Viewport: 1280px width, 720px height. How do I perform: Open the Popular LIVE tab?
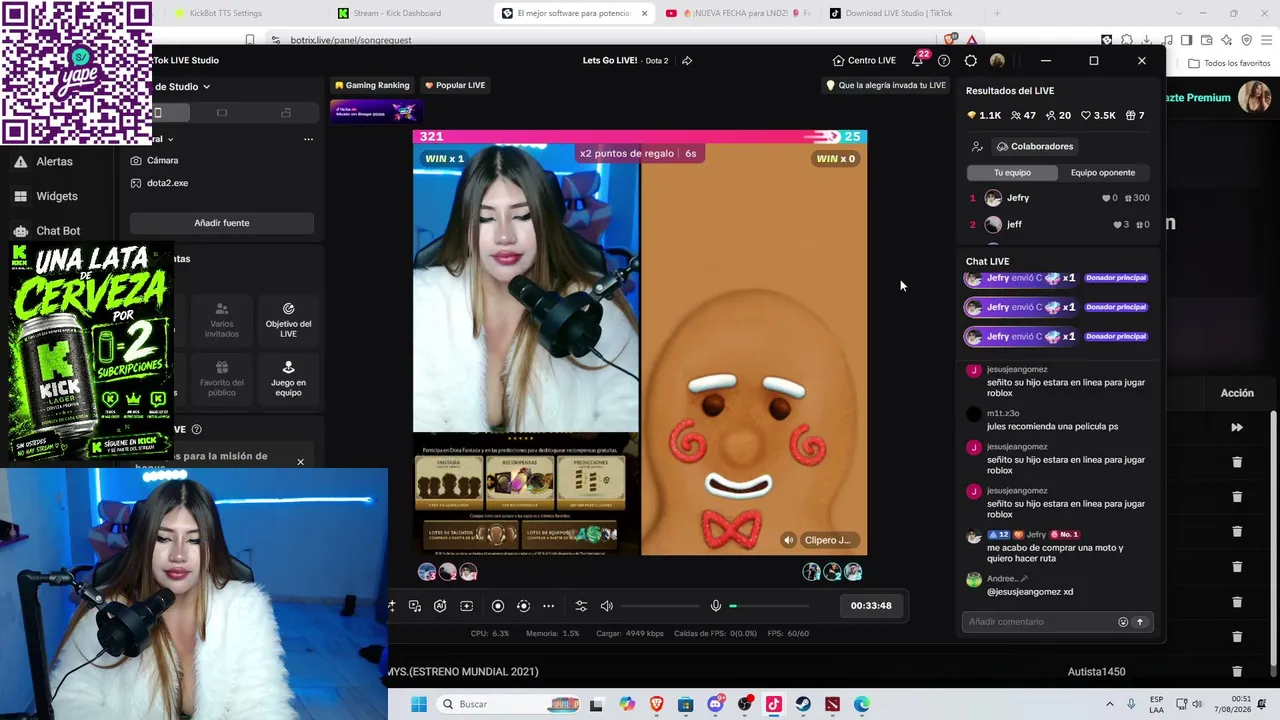point(455,85)
